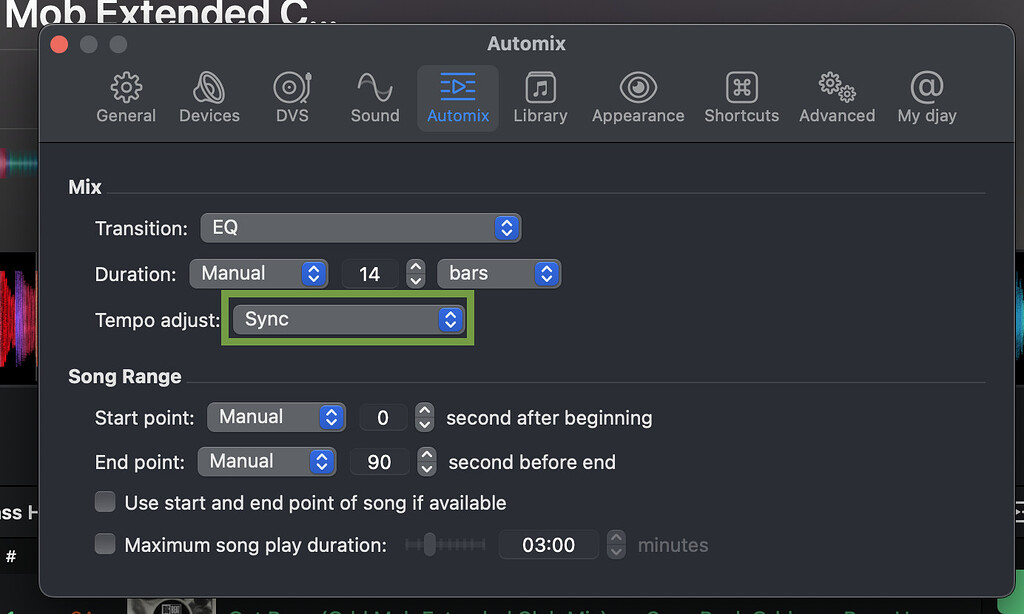
Task: Enable maximum song play duration
Action: point(105,544)
